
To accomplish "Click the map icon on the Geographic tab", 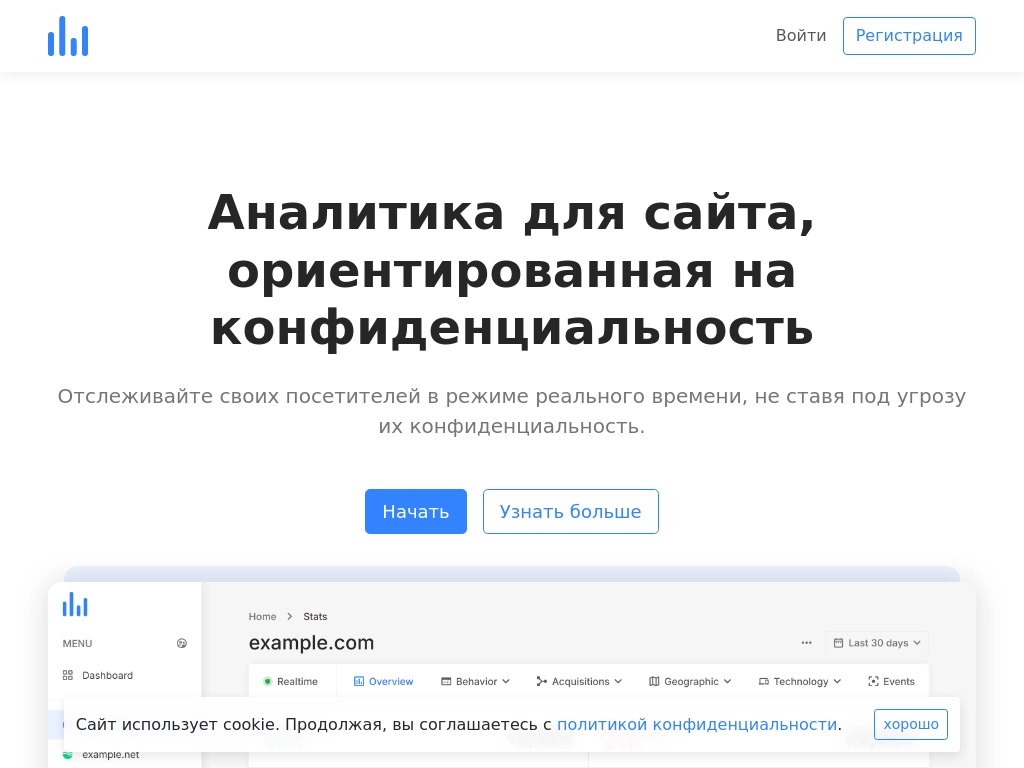I will point(655,681).
